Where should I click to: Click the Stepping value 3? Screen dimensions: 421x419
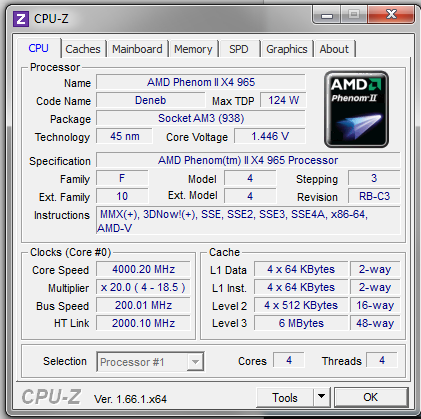tap(374, 178)
